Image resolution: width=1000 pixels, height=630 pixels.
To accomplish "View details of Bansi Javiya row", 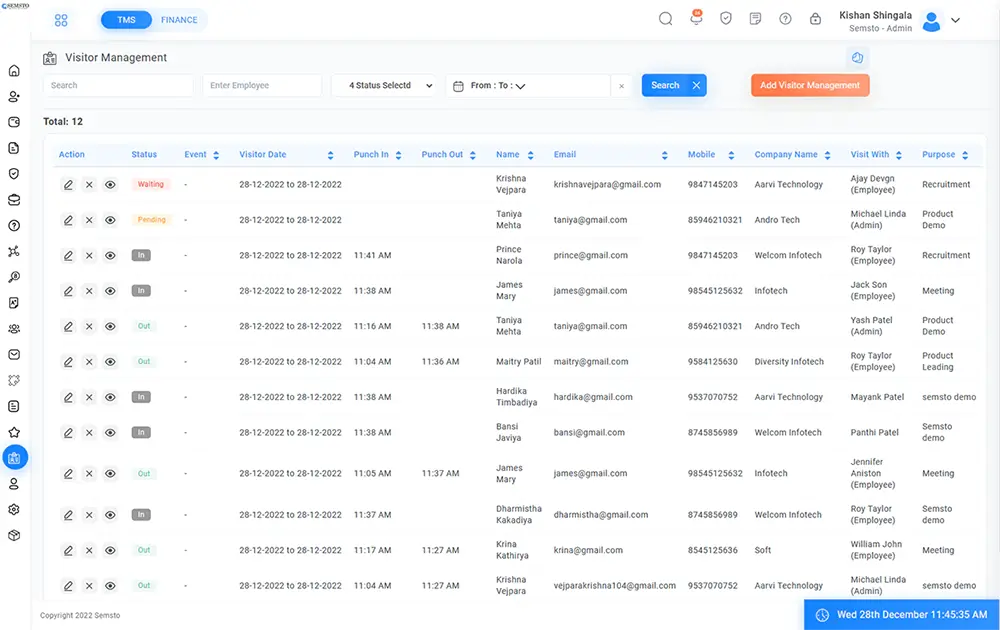I will tap(110, 432).
